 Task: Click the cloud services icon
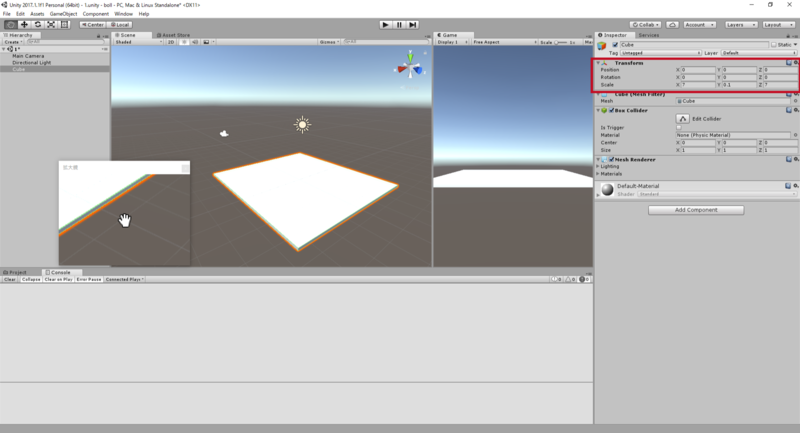pos(672,24)
